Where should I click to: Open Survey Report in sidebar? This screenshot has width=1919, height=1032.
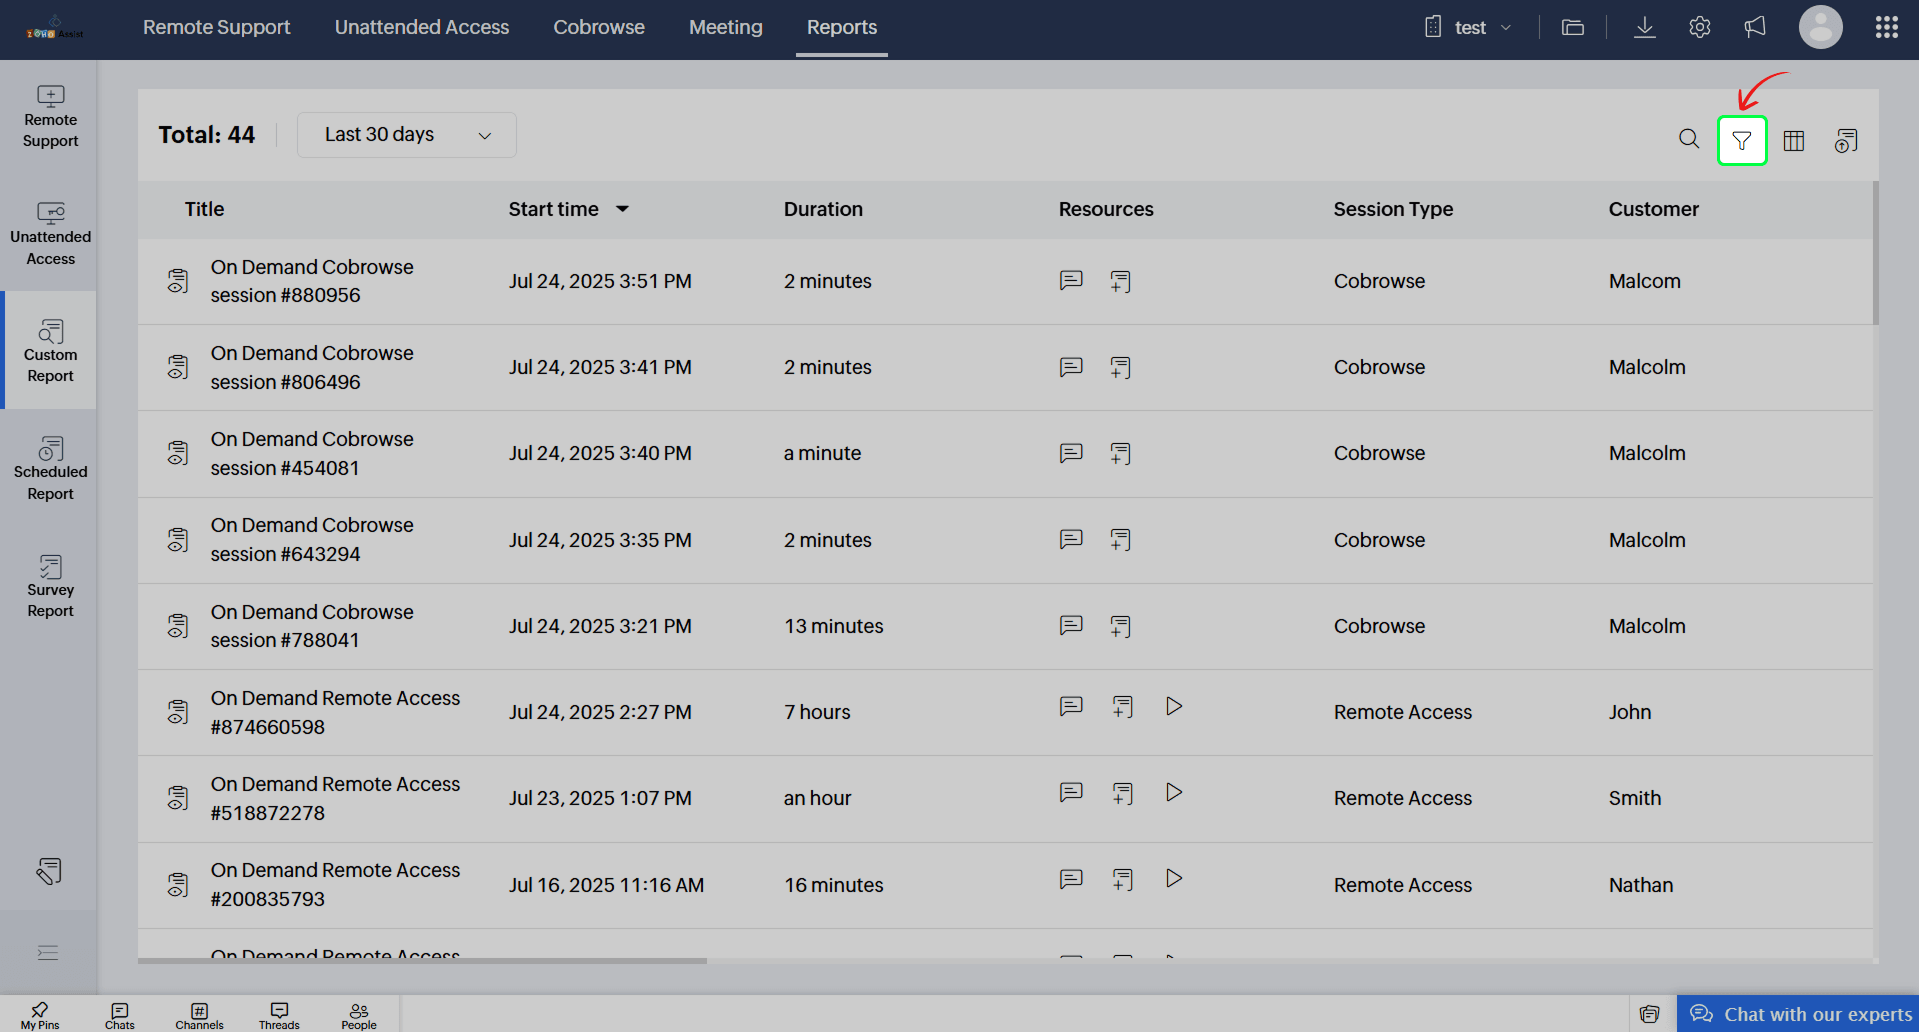tap(50, 586)
